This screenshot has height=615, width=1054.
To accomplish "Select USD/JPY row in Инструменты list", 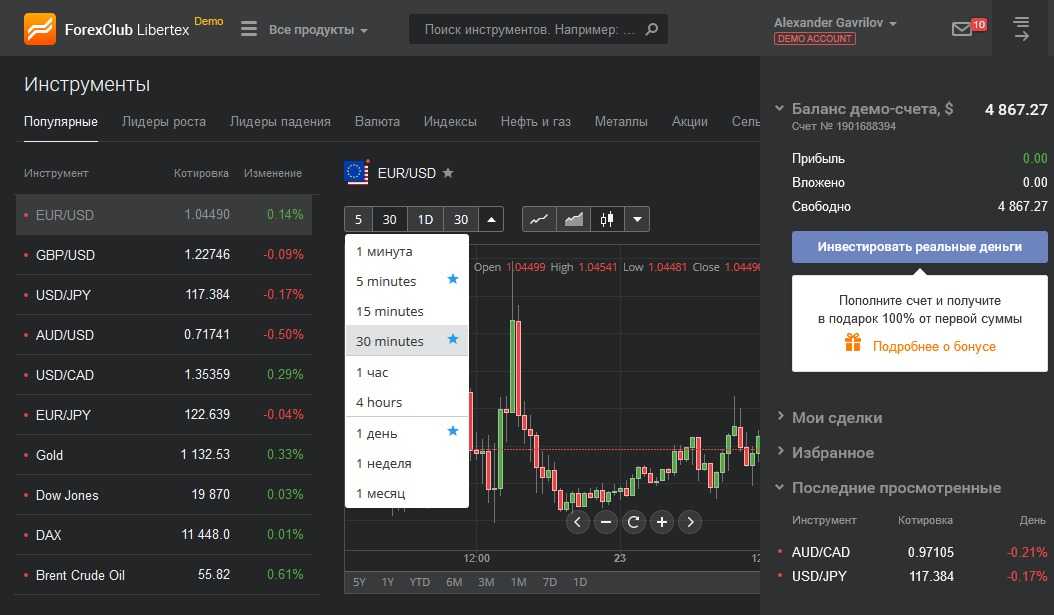I will click(164, 294).
